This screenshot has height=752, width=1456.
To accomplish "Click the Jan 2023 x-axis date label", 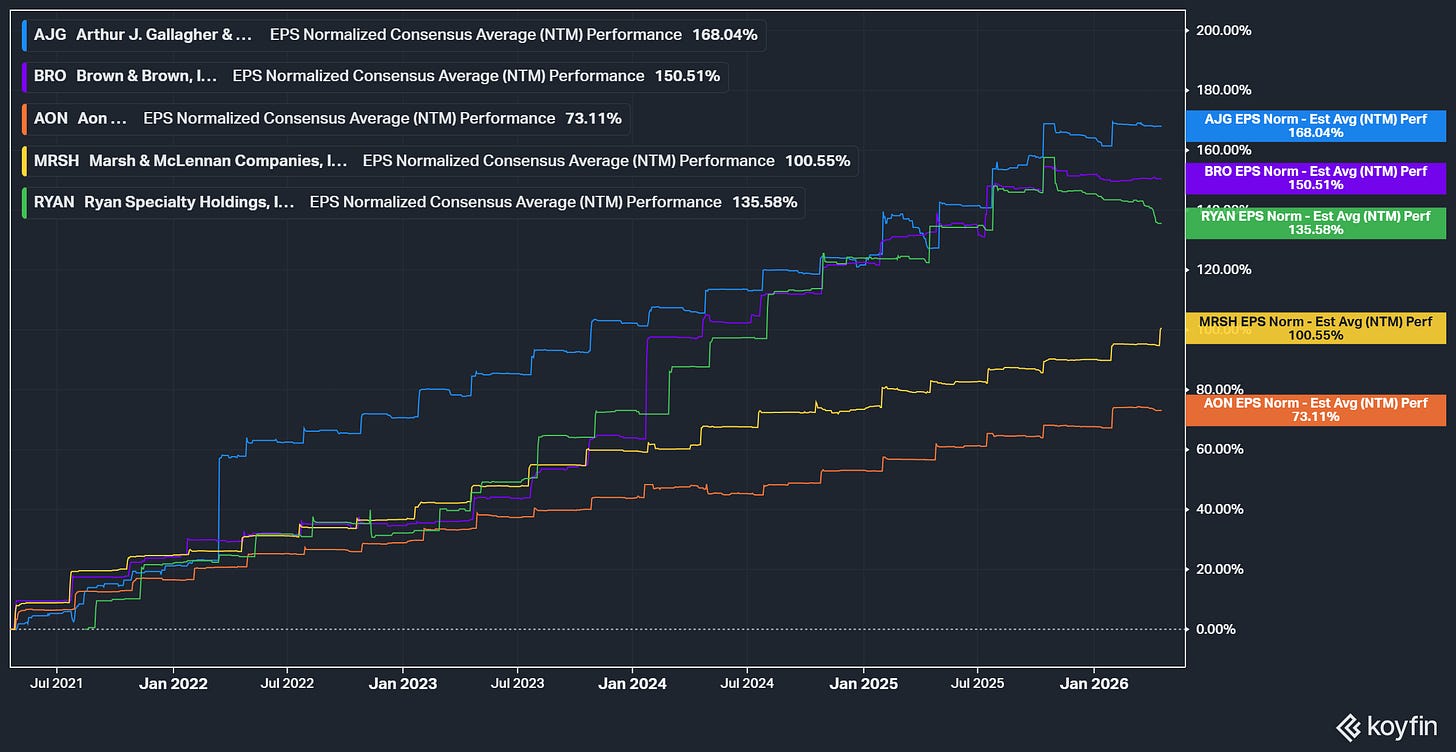I will pos(403,684).
